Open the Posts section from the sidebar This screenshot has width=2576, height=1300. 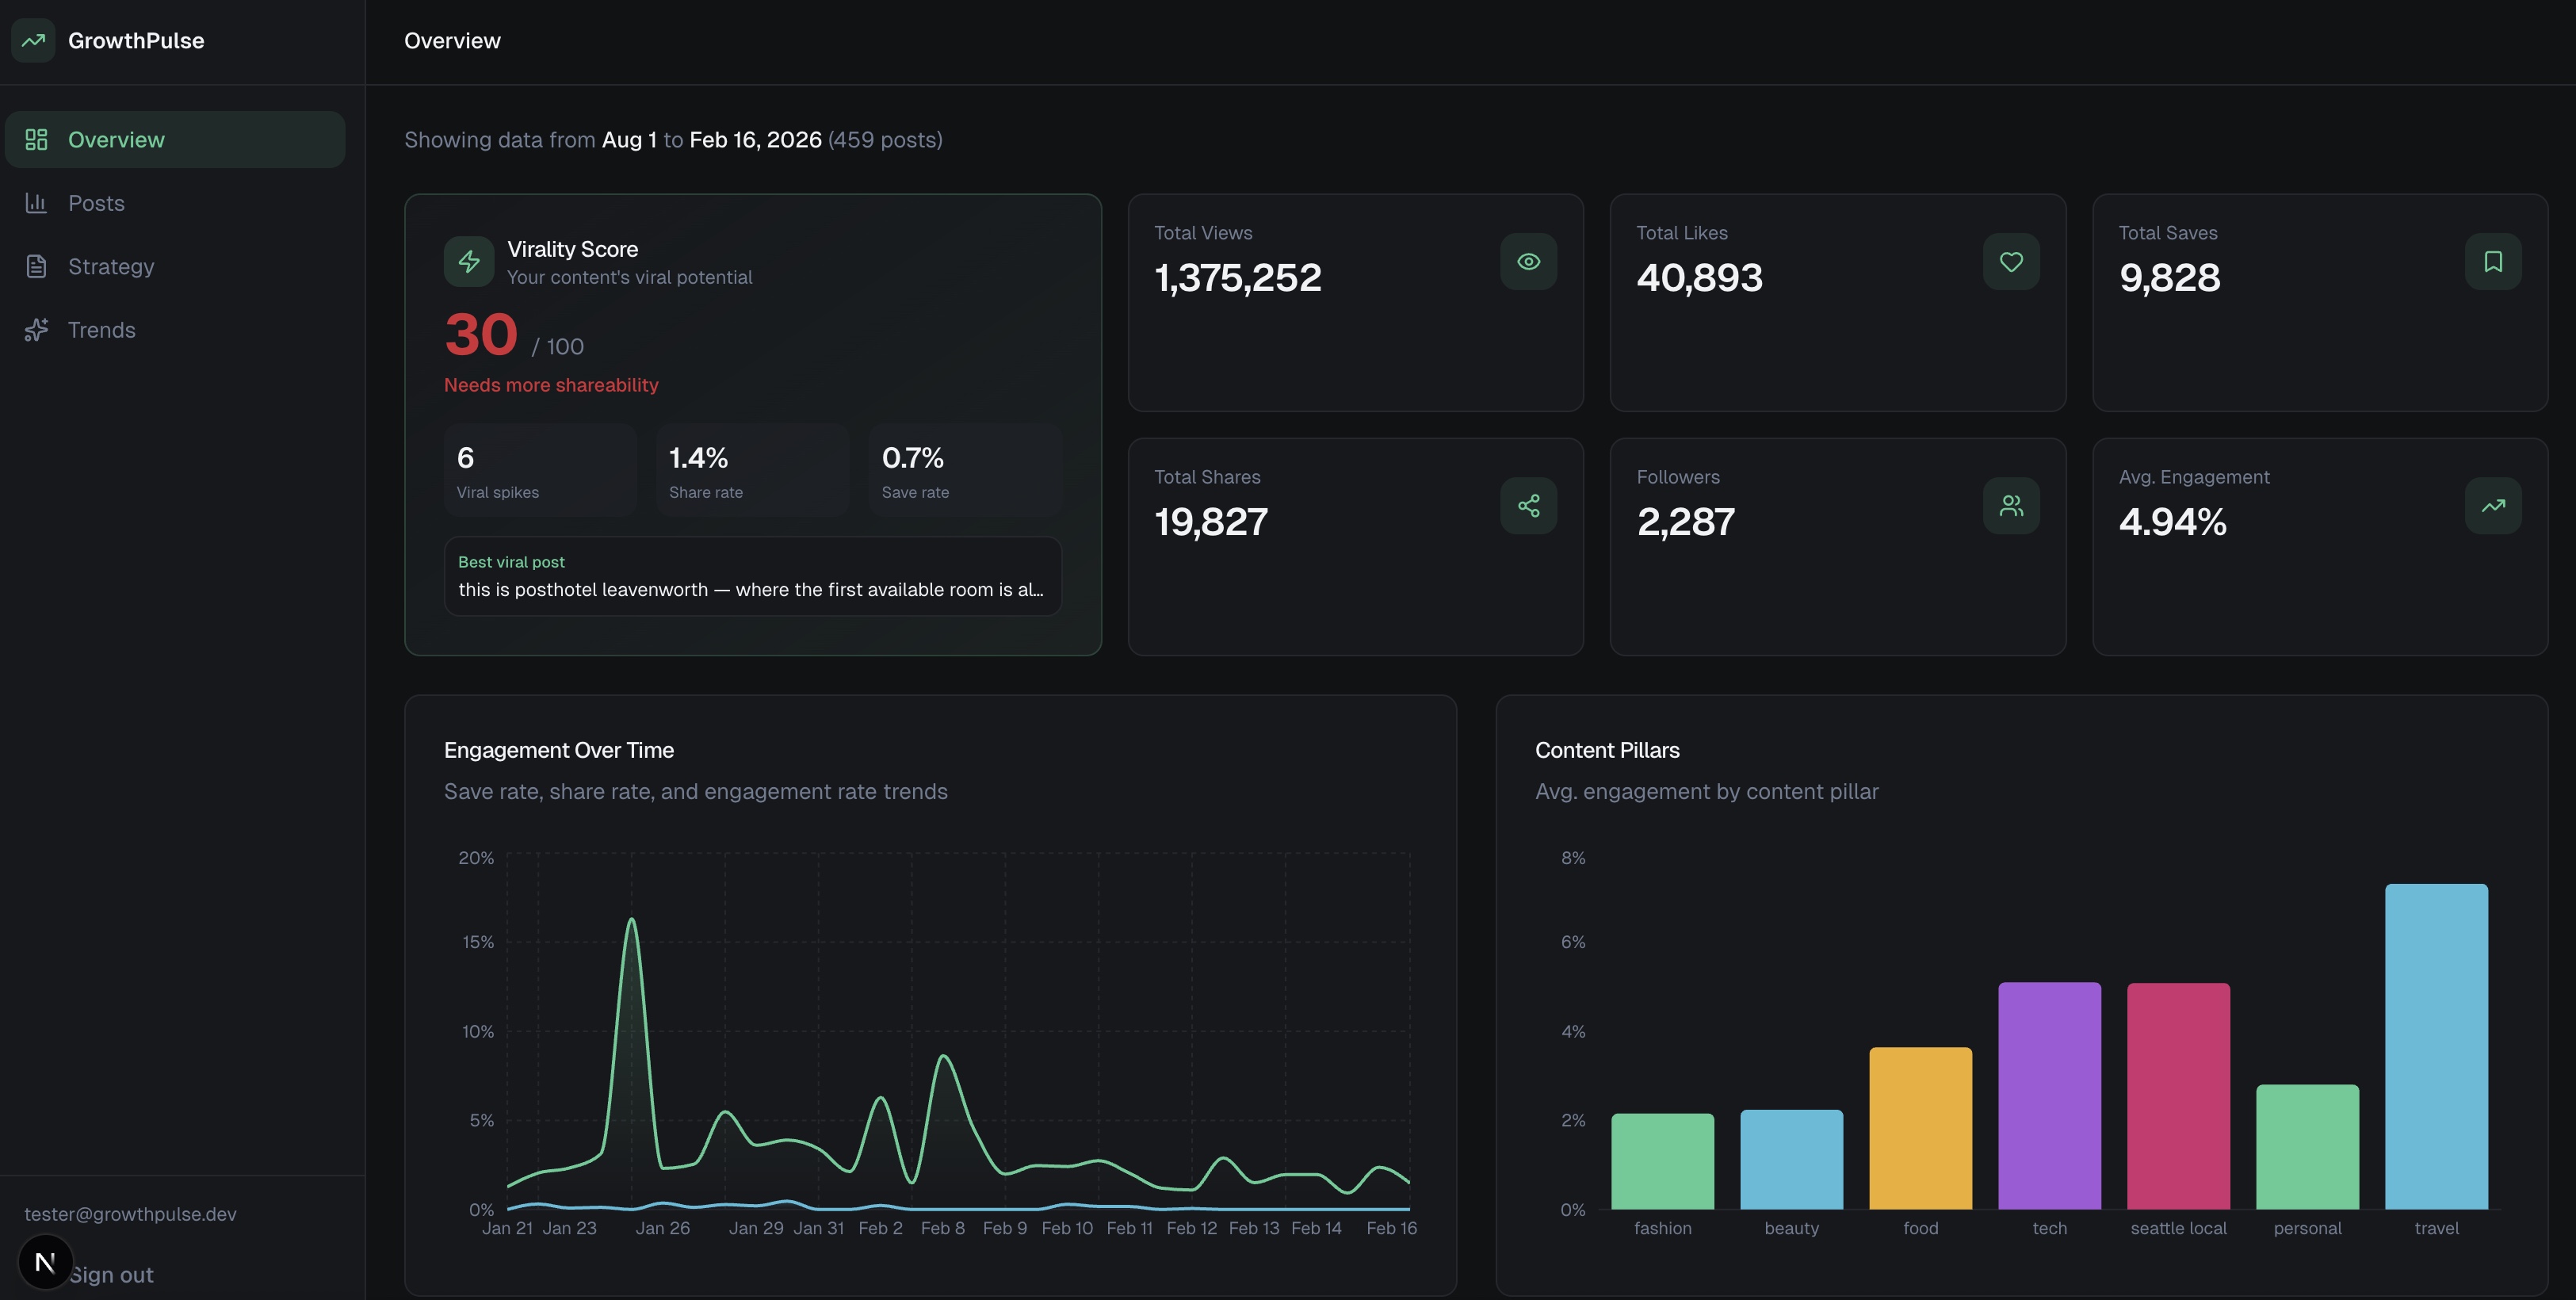(x=97, y=203)
